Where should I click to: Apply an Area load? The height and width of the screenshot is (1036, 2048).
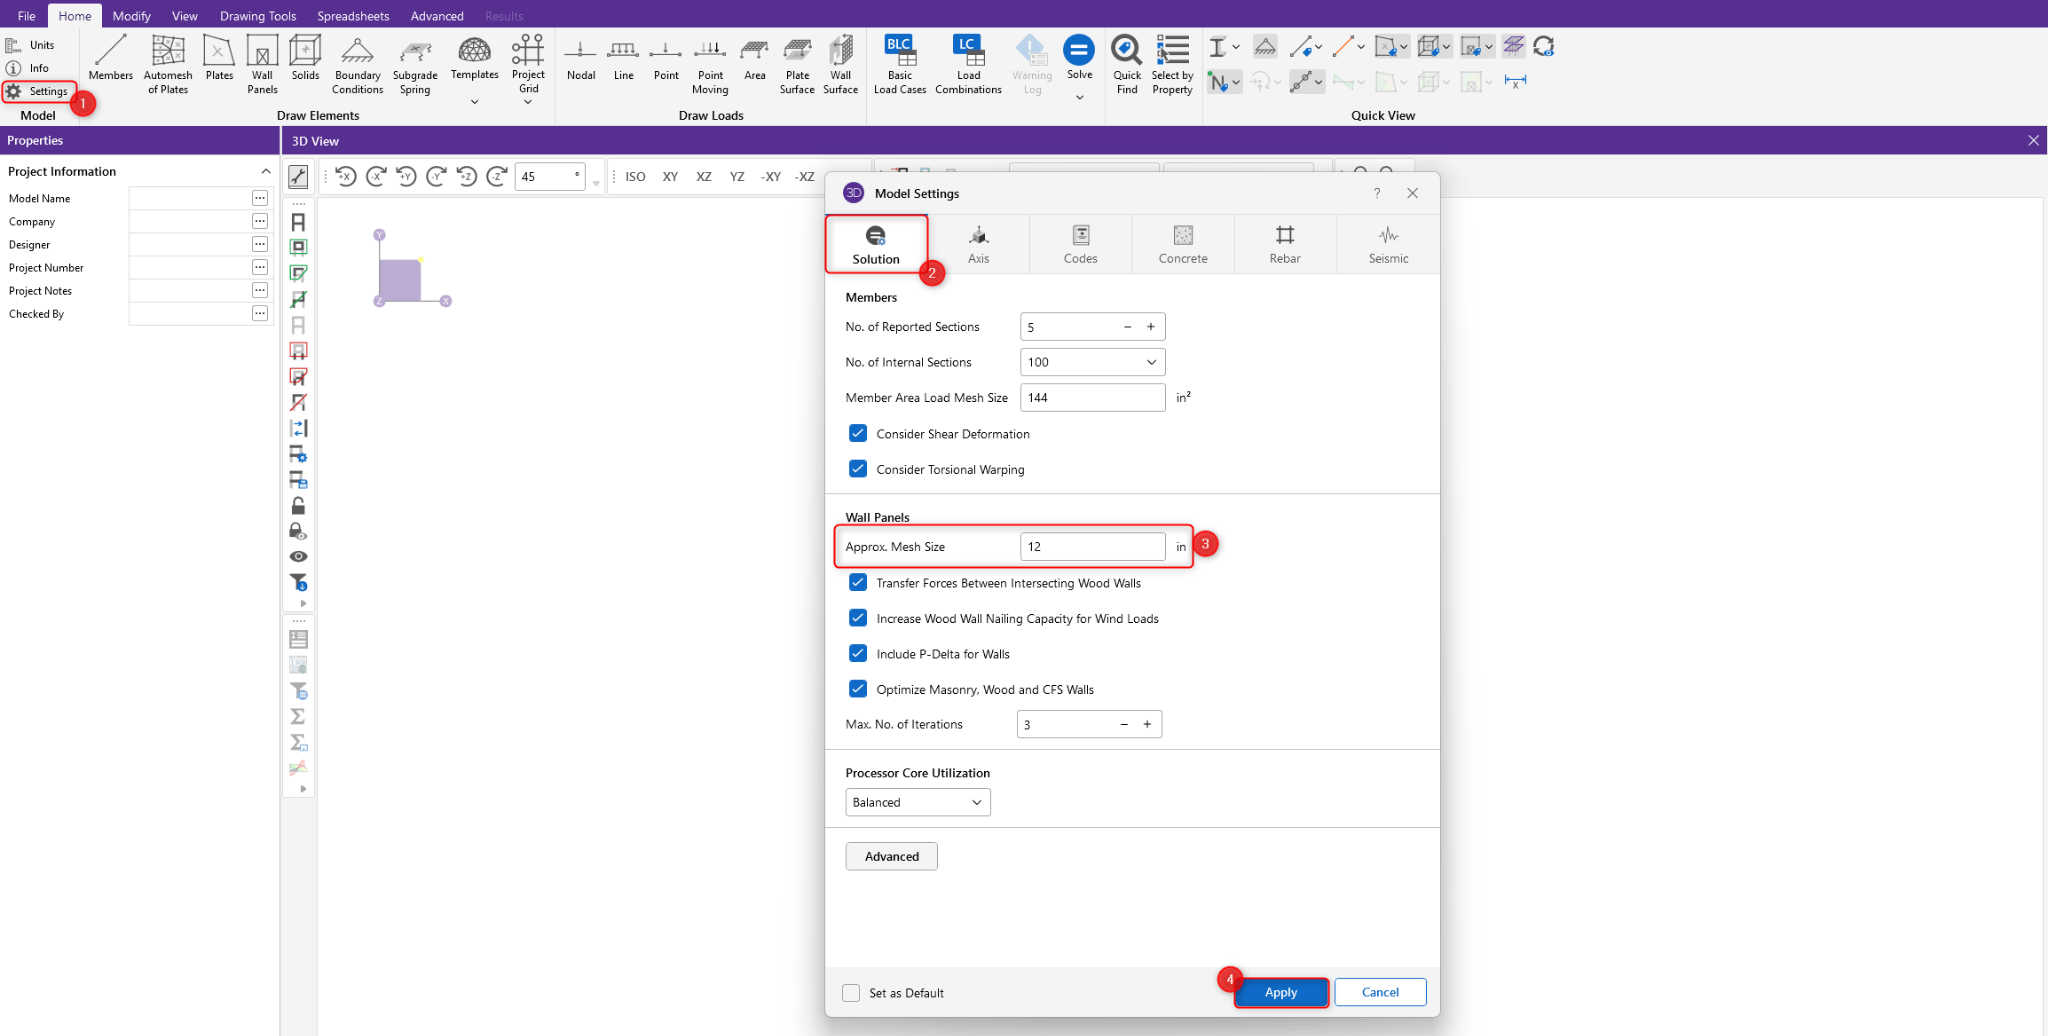pos(755,58)
